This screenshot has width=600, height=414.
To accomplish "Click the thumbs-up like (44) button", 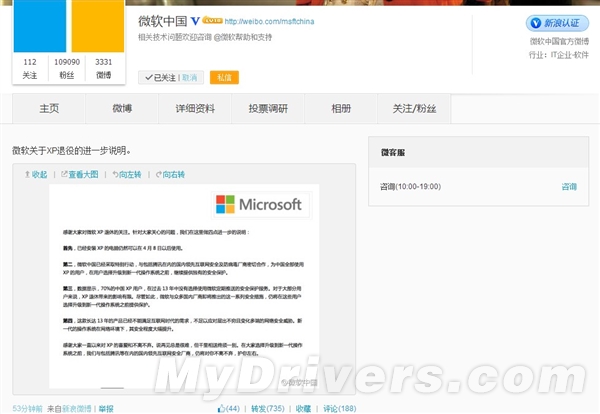I will click(x=228, y=409).
